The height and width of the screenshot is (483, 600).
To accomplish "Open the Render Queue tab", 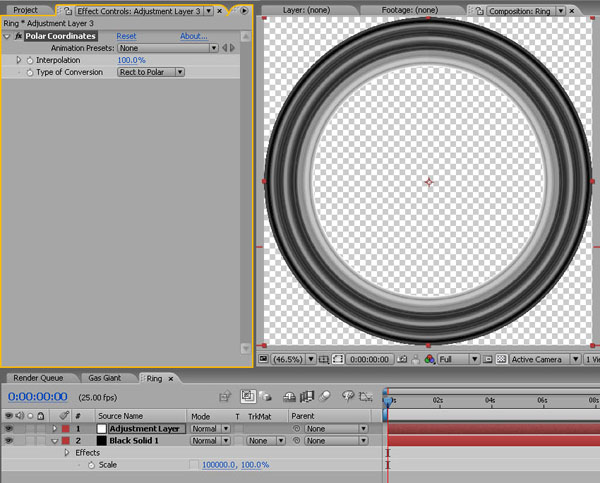I will click(x=37, y=378).
